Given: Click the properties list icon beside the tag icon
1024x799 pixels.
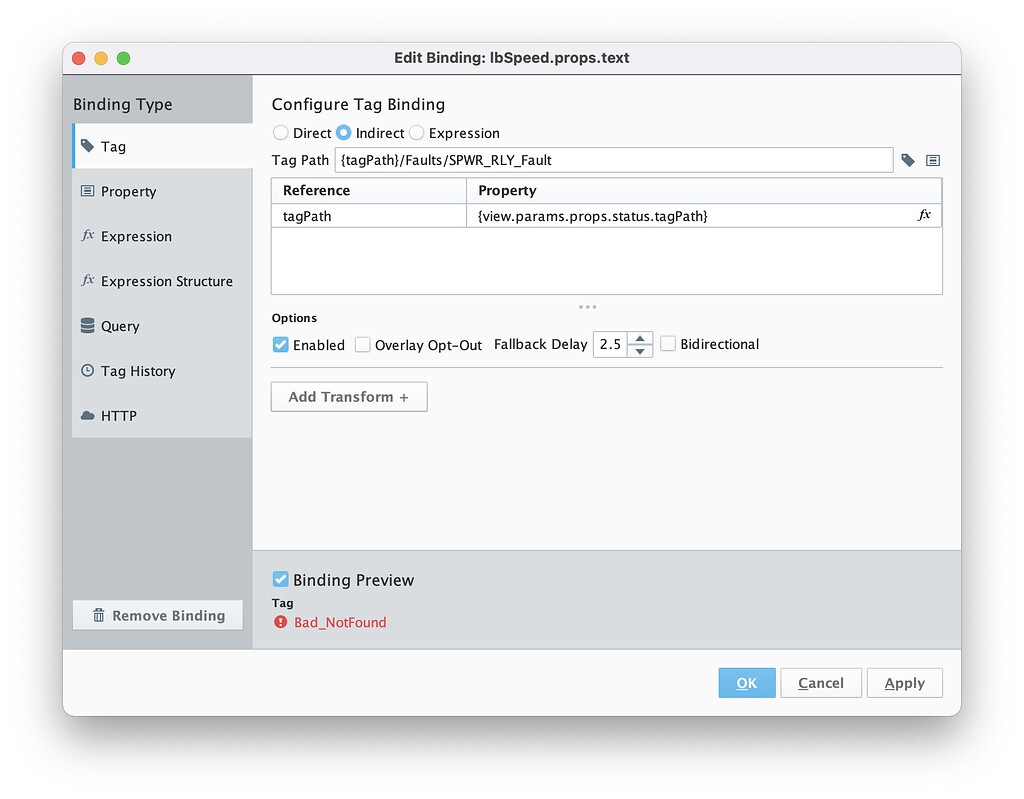Looking at the screenshot, I should pyautogui.click(x=933, y=160).
